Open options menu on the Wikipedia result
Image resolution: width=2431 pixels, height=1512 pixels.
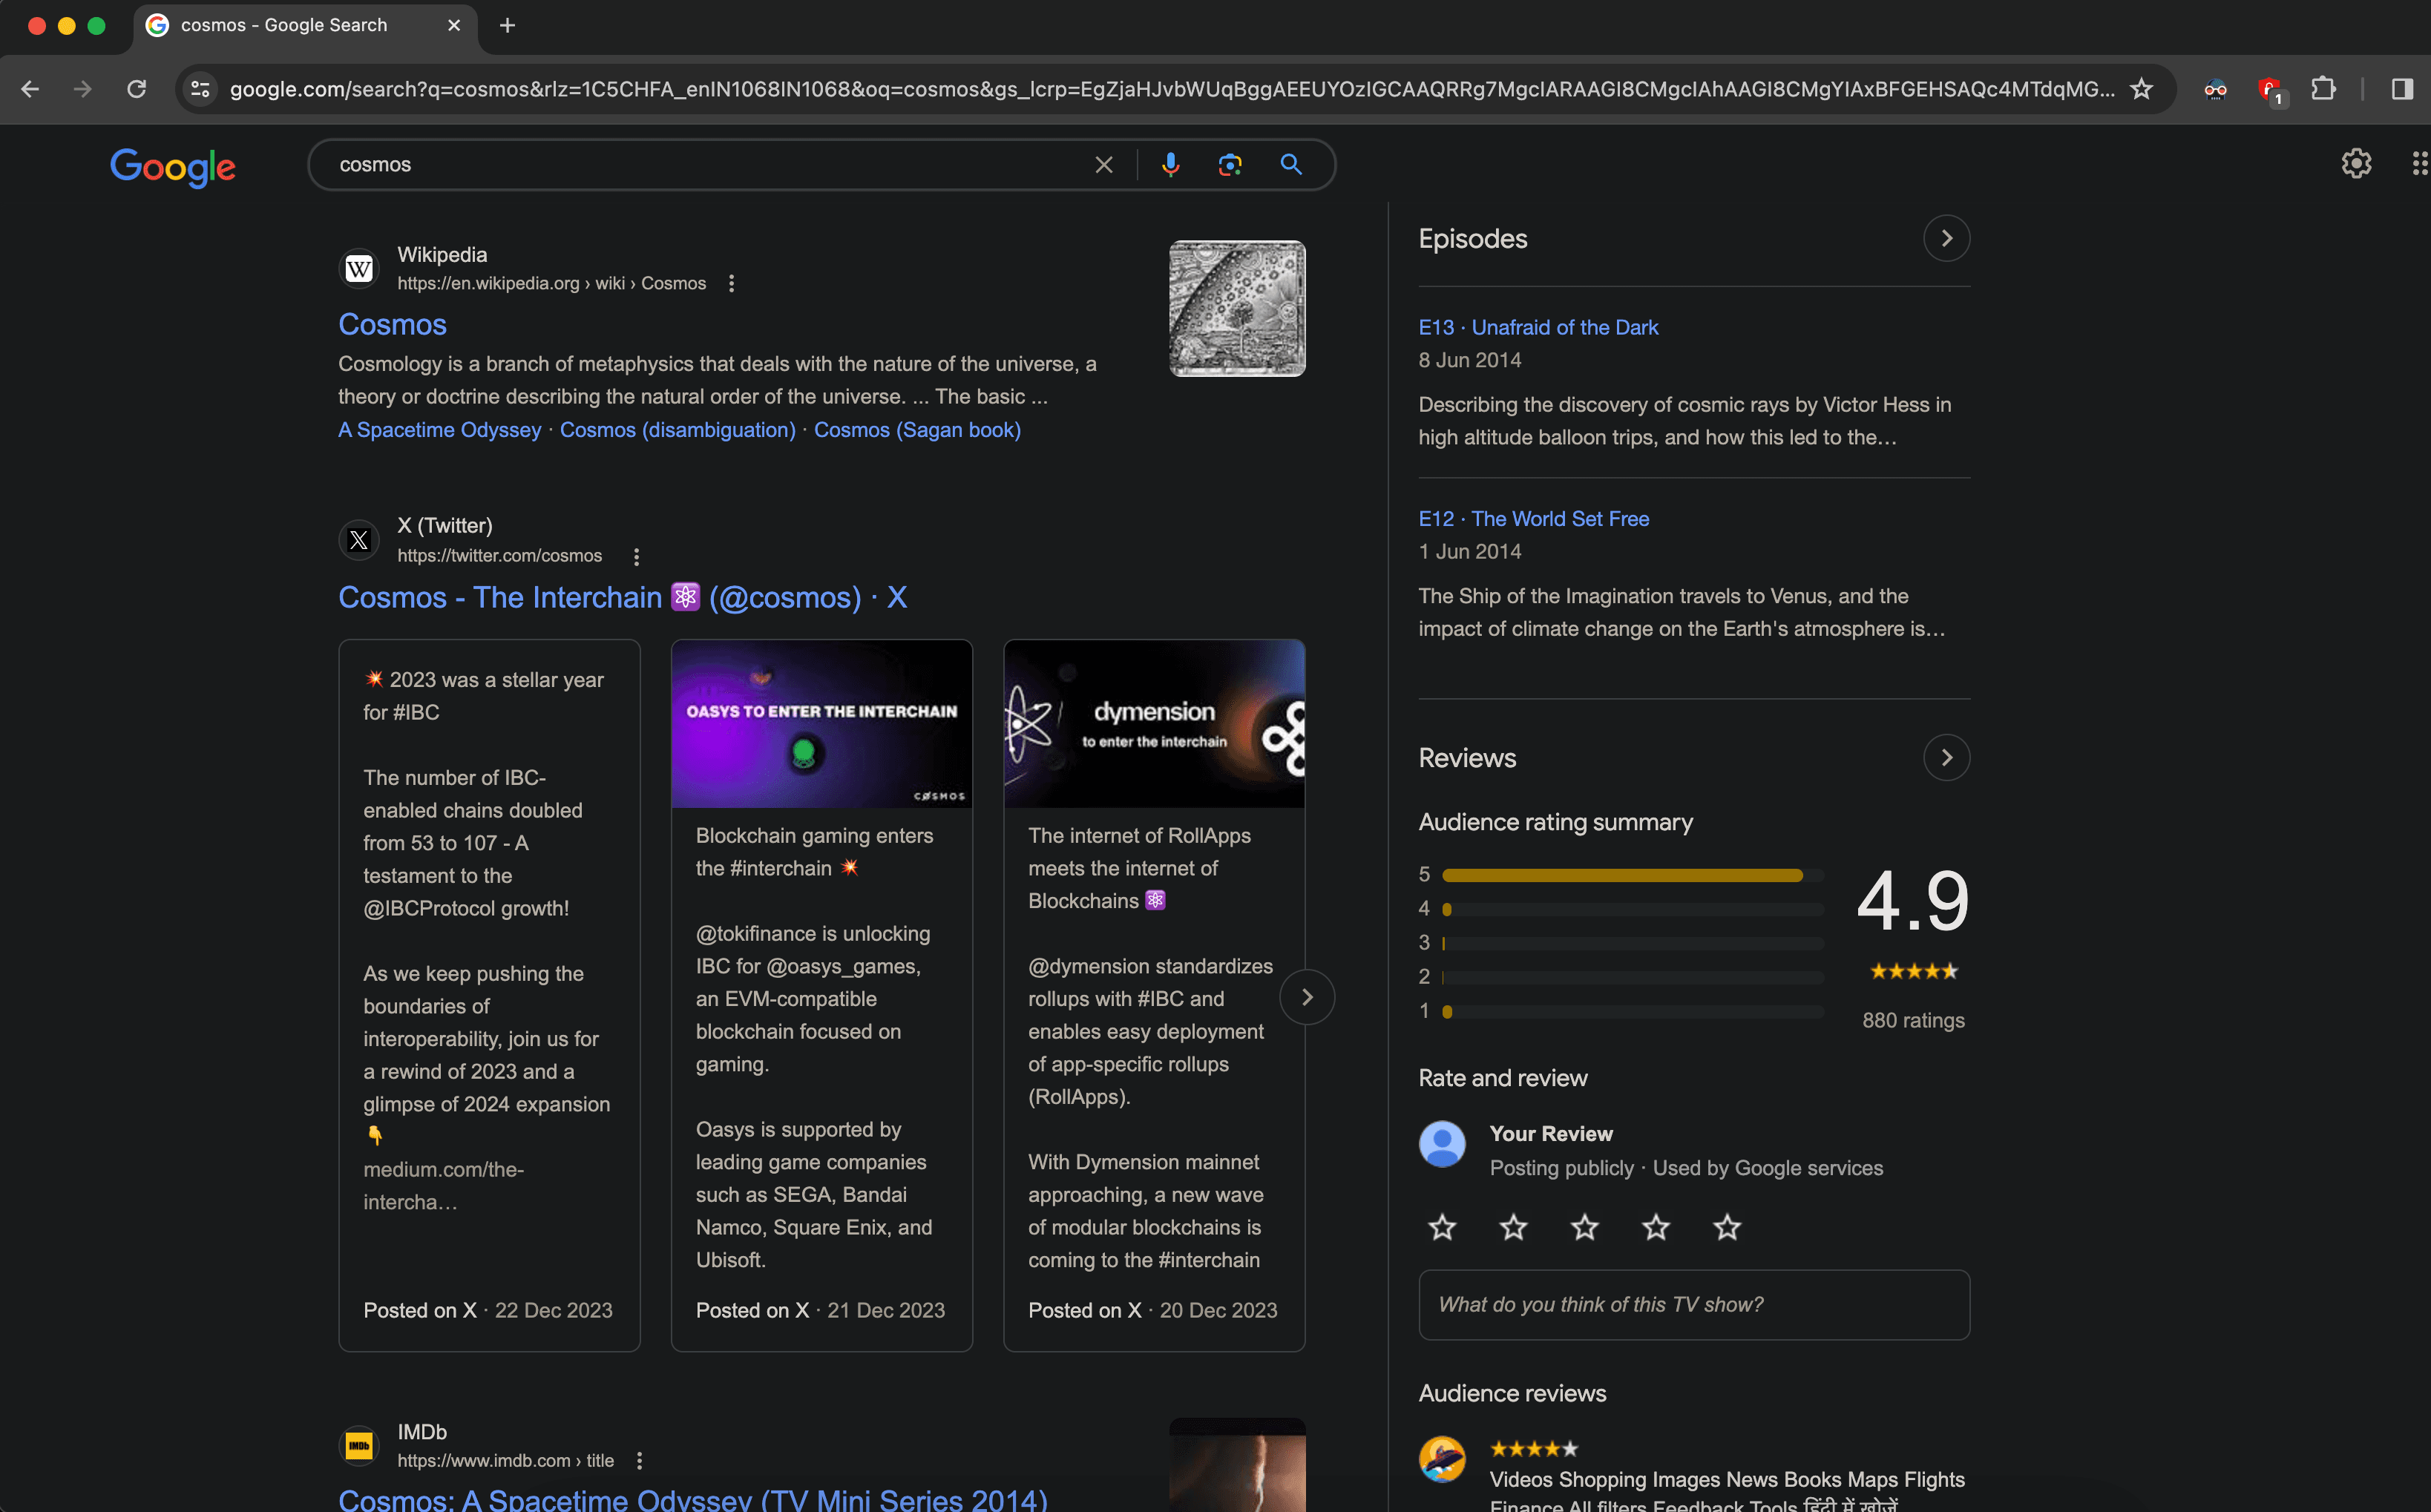pos(732,283)
